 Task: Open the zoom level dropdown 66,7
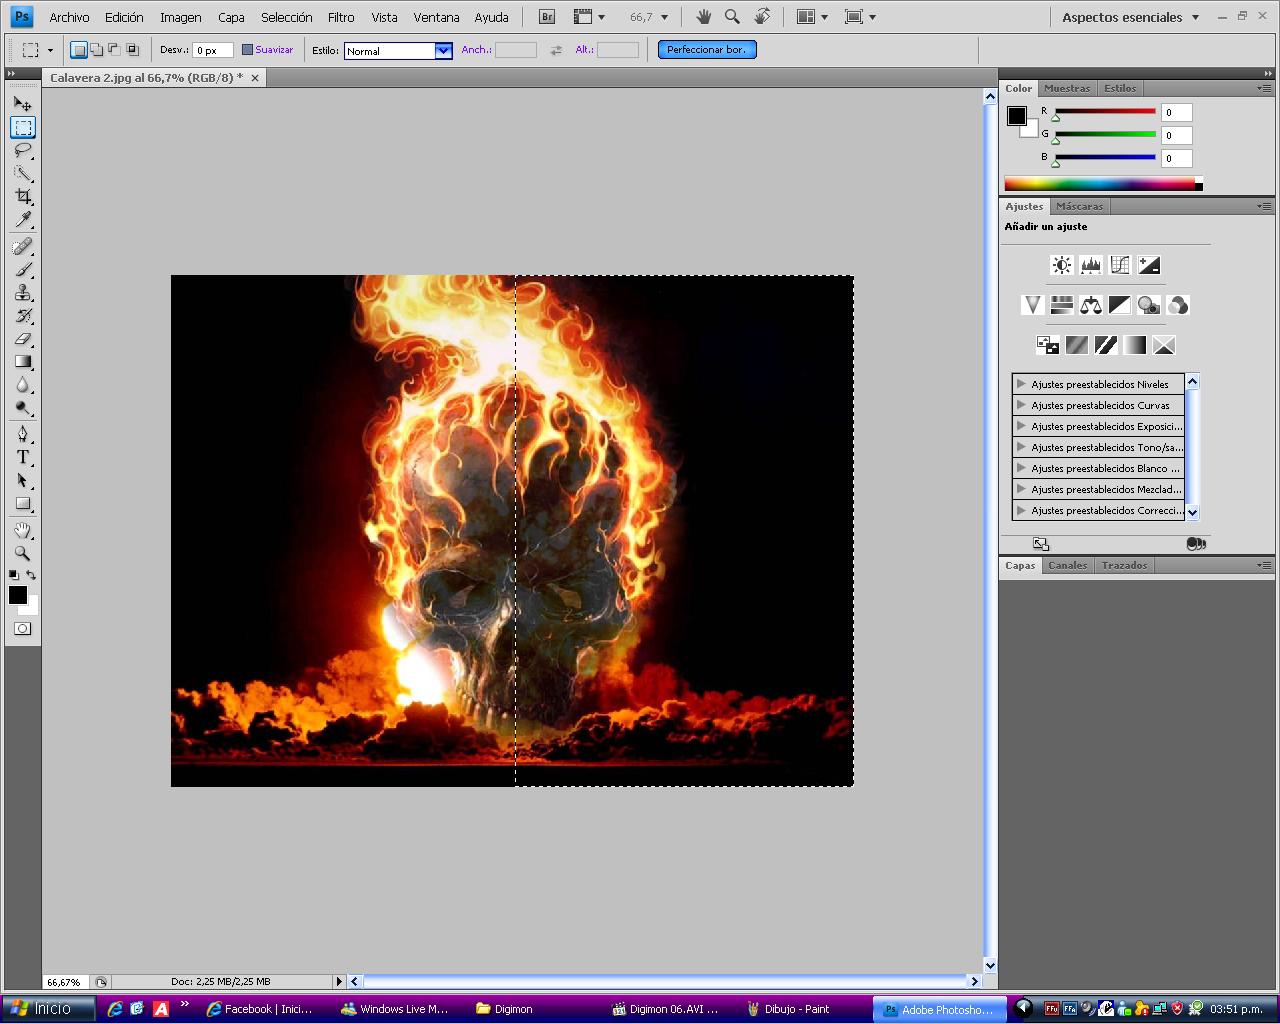pos(664,17)
